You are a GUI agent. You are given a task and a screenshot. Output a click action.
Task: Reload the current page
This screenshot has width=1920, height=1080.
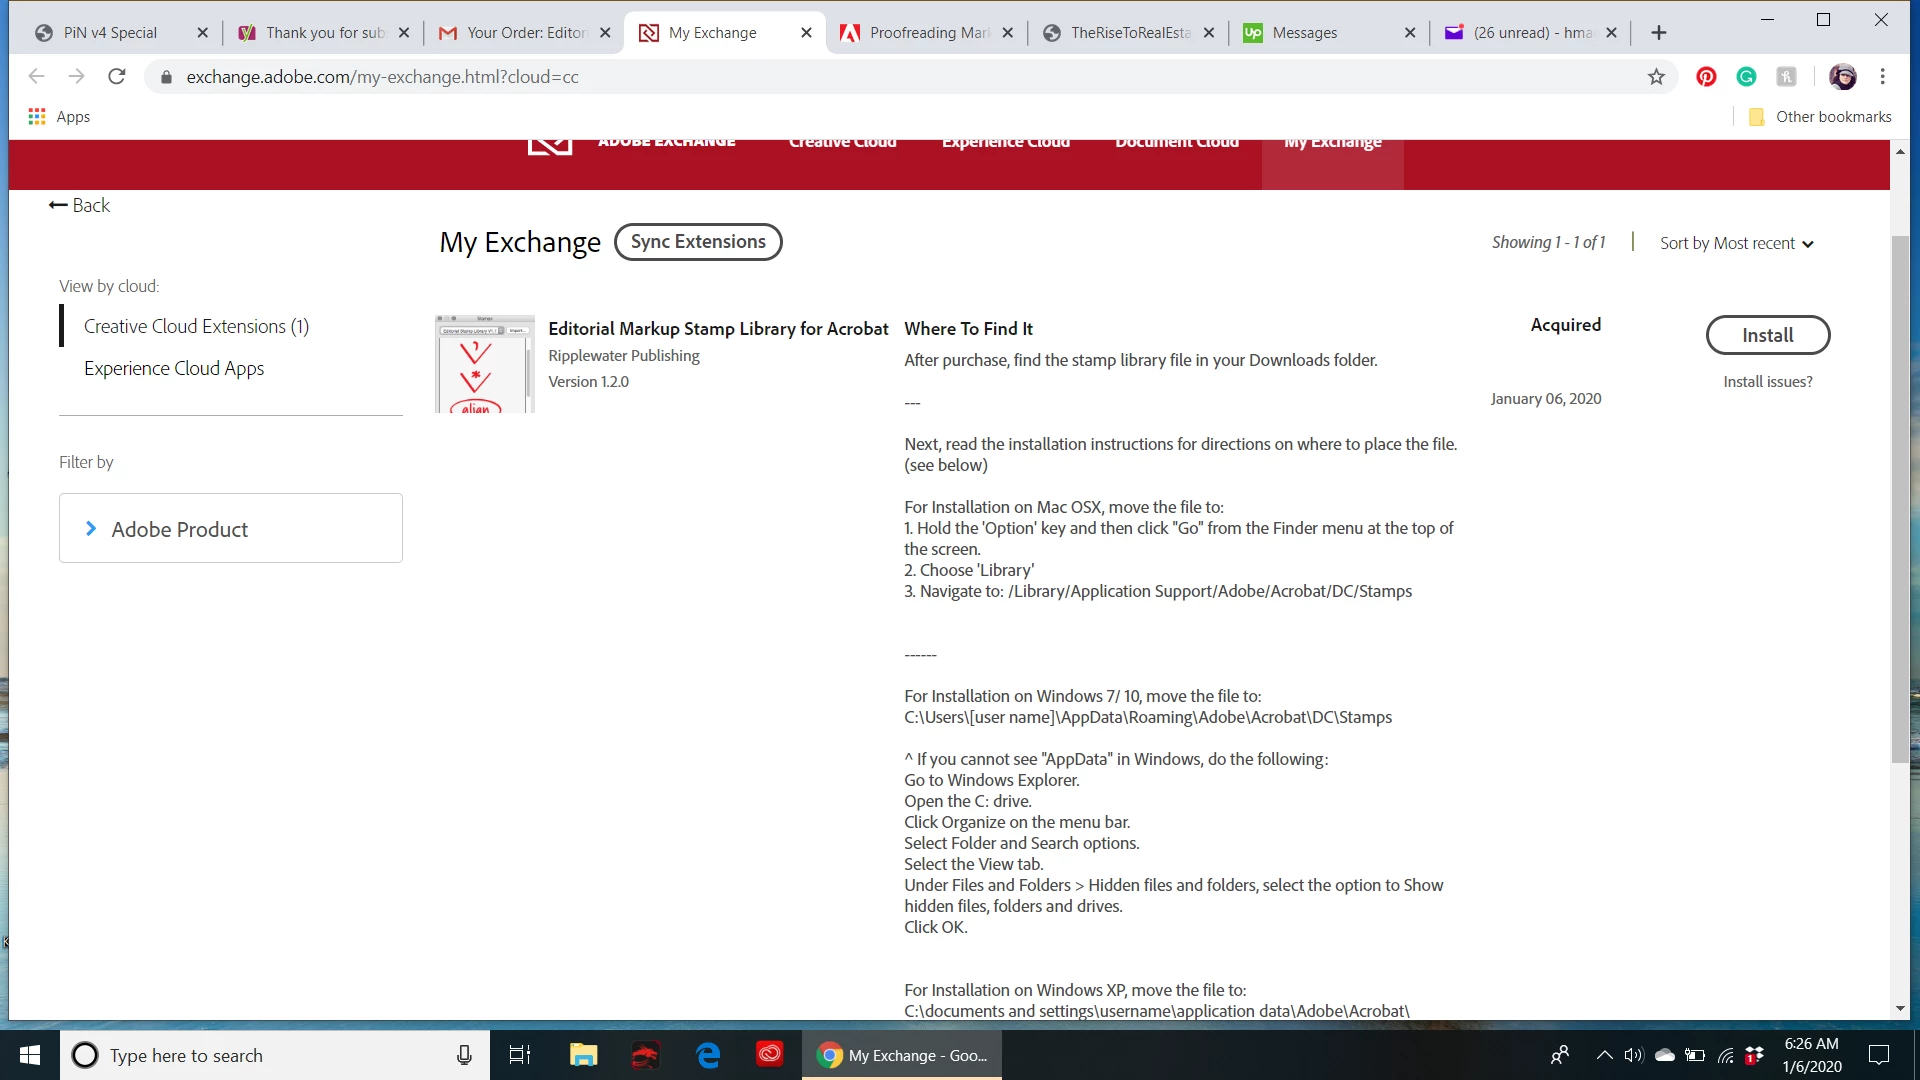click(117, 77)
